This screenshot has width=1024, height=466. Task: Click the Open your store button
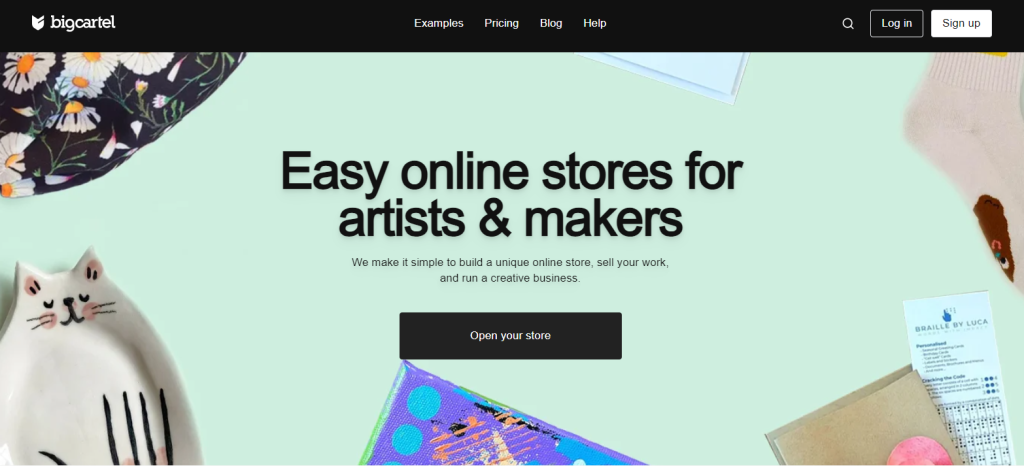pyautogui.click(x=511, y=335)
